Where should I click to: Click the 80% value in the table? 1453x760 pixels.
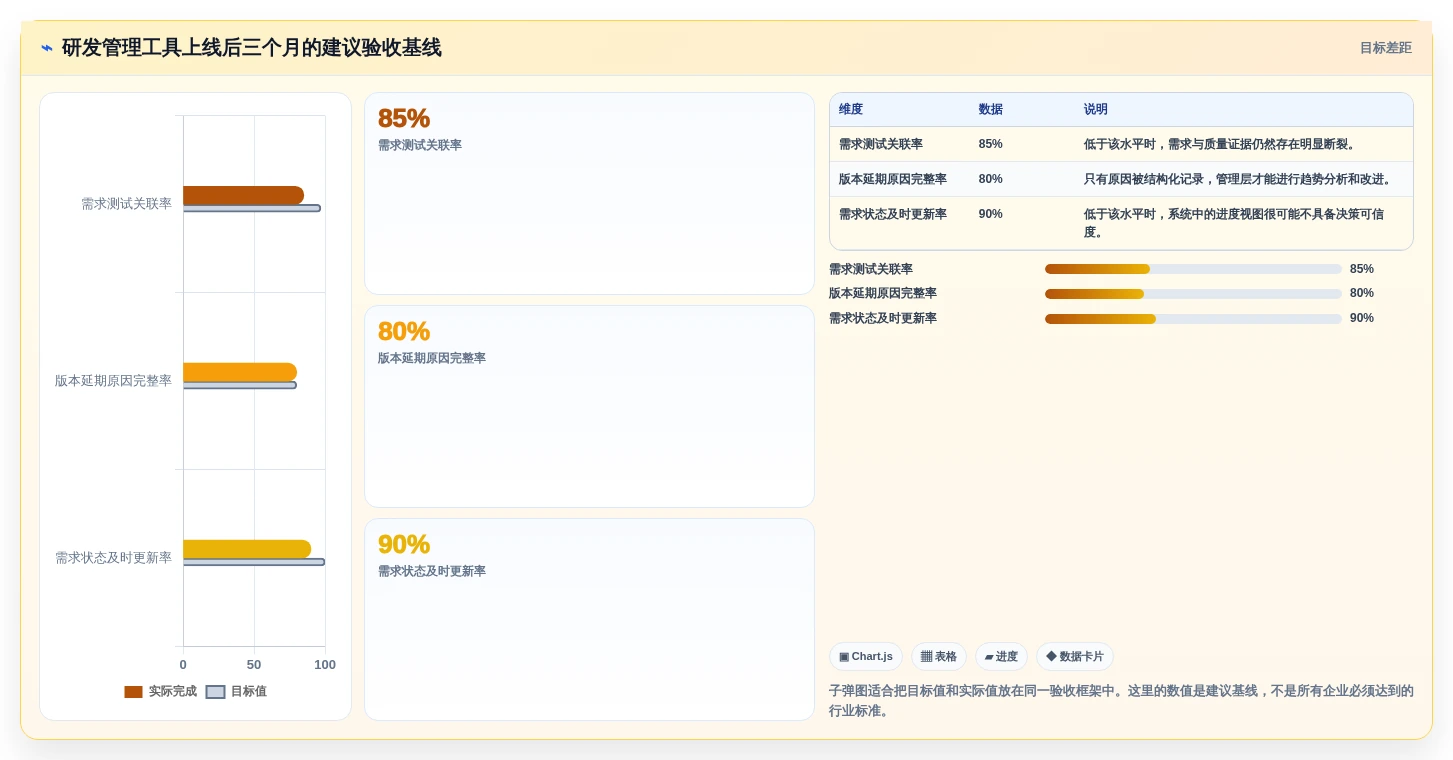click(991, 179)
